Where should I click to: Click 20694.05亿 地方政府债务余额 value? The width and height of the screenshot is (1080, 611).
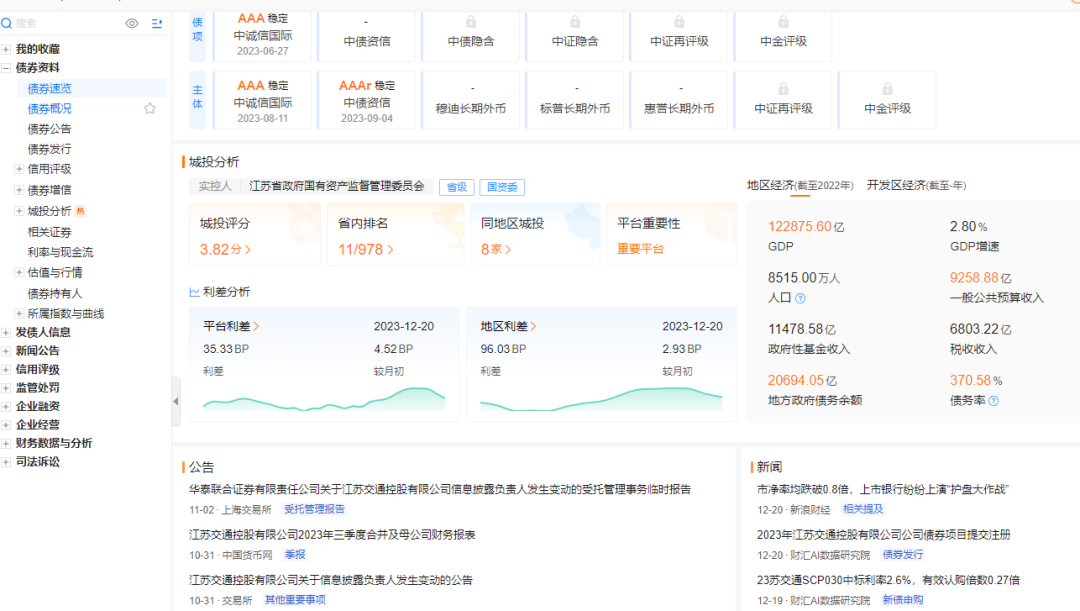(x=802, y=380)
